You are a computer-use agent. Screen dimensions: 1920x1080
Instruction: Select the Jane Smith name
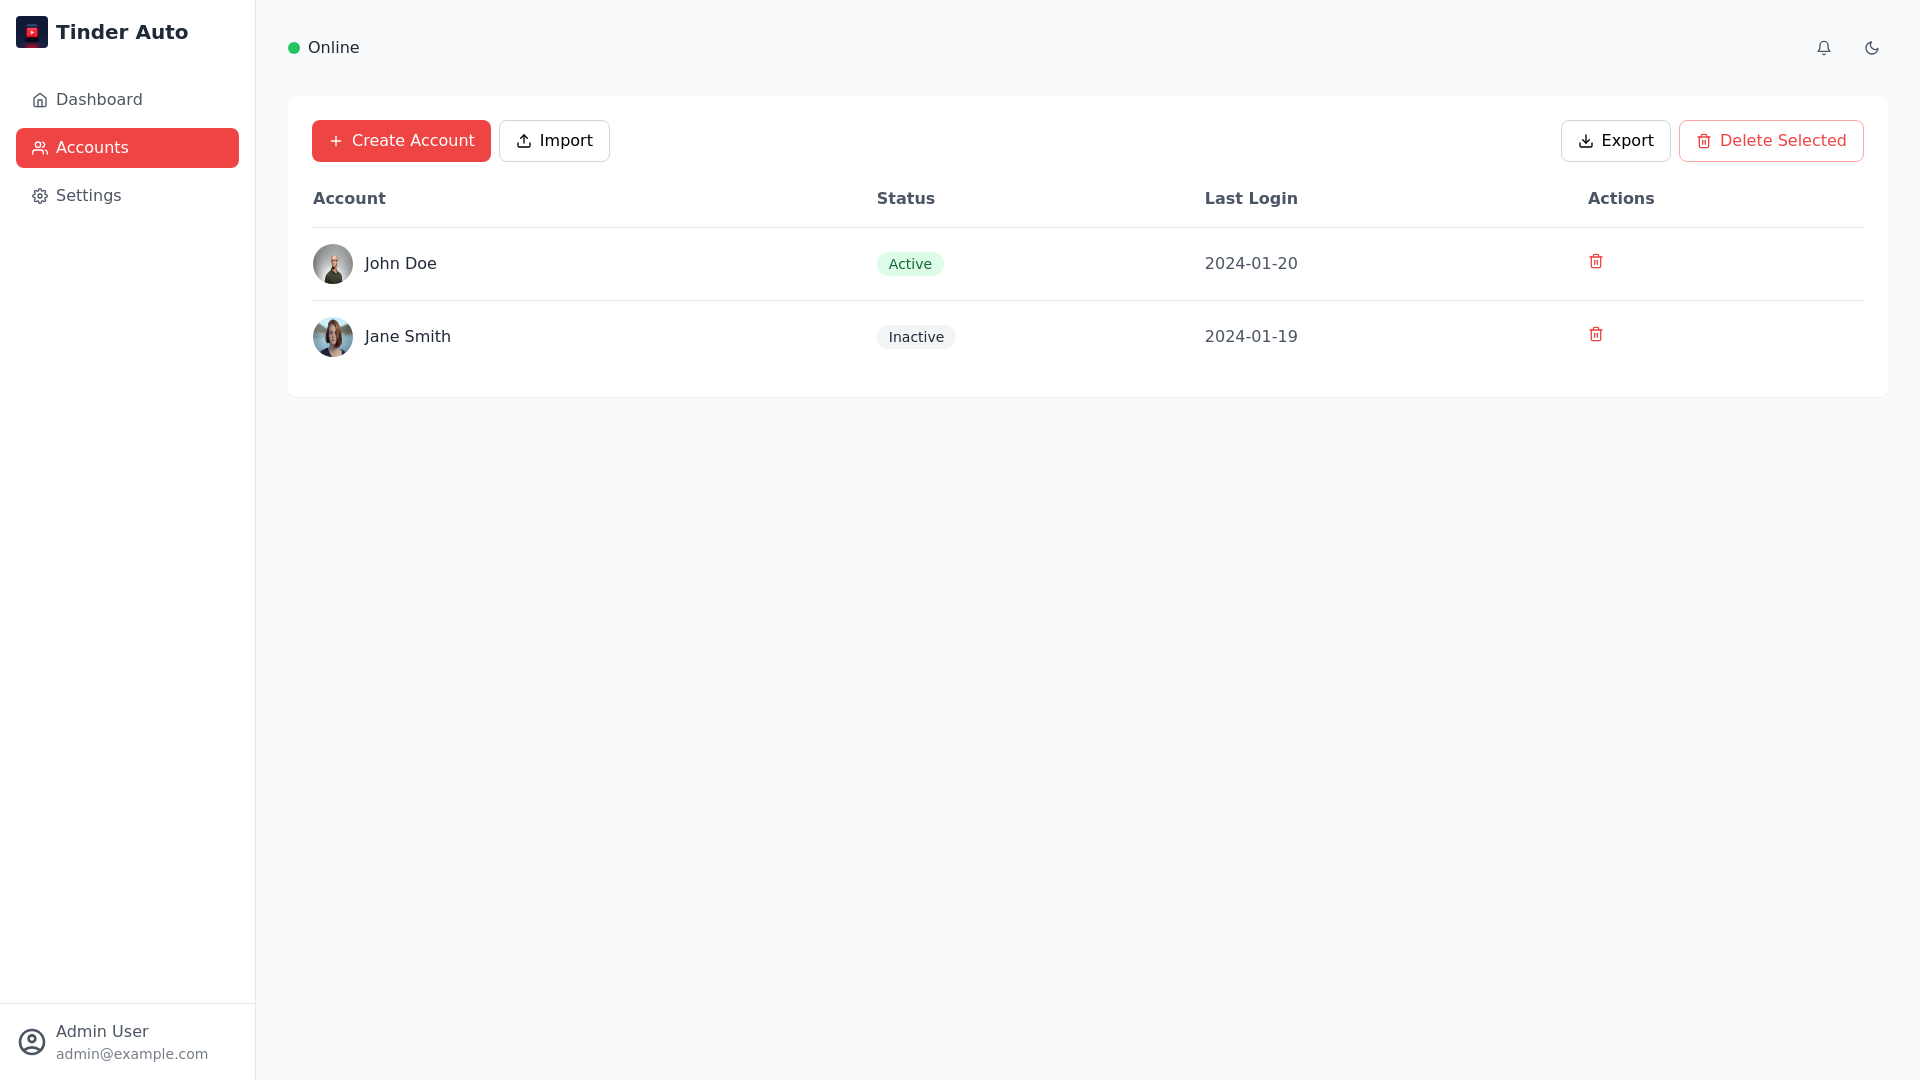pos(408,337)
